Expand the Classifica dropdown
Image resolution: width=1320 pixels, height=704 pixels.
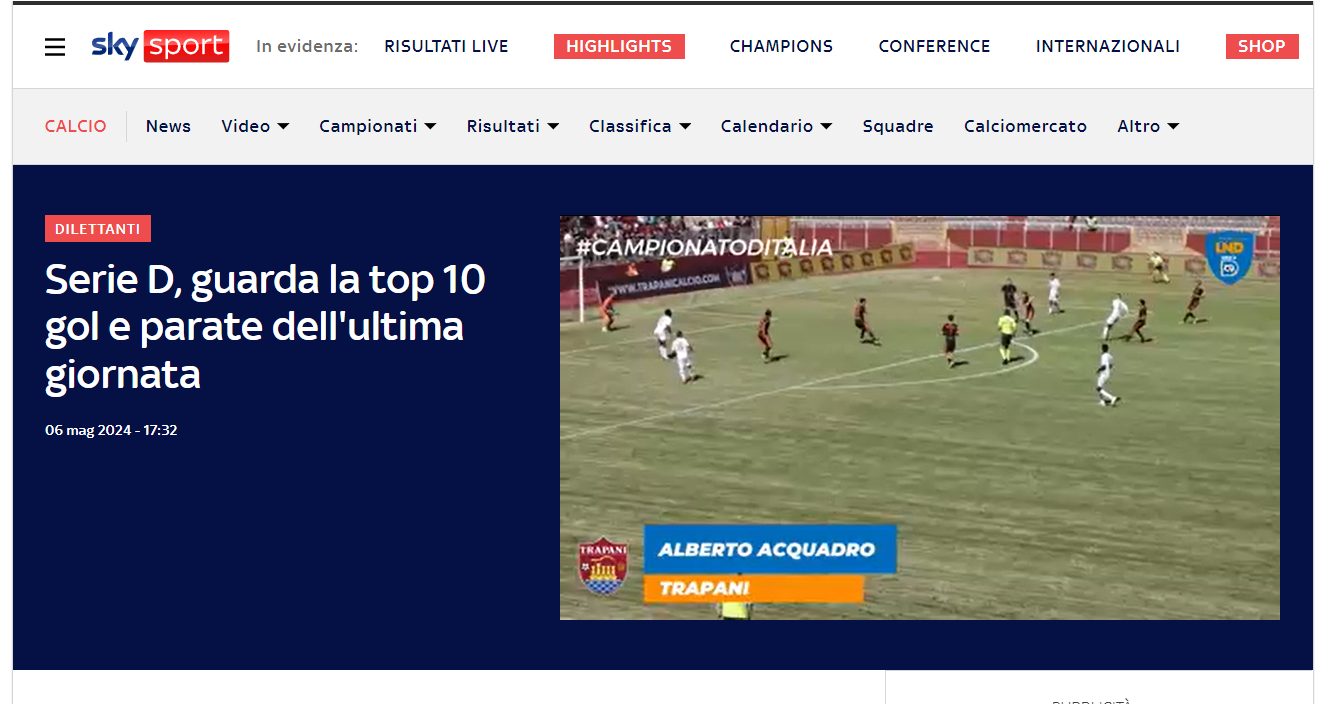[x=640, y=126]
